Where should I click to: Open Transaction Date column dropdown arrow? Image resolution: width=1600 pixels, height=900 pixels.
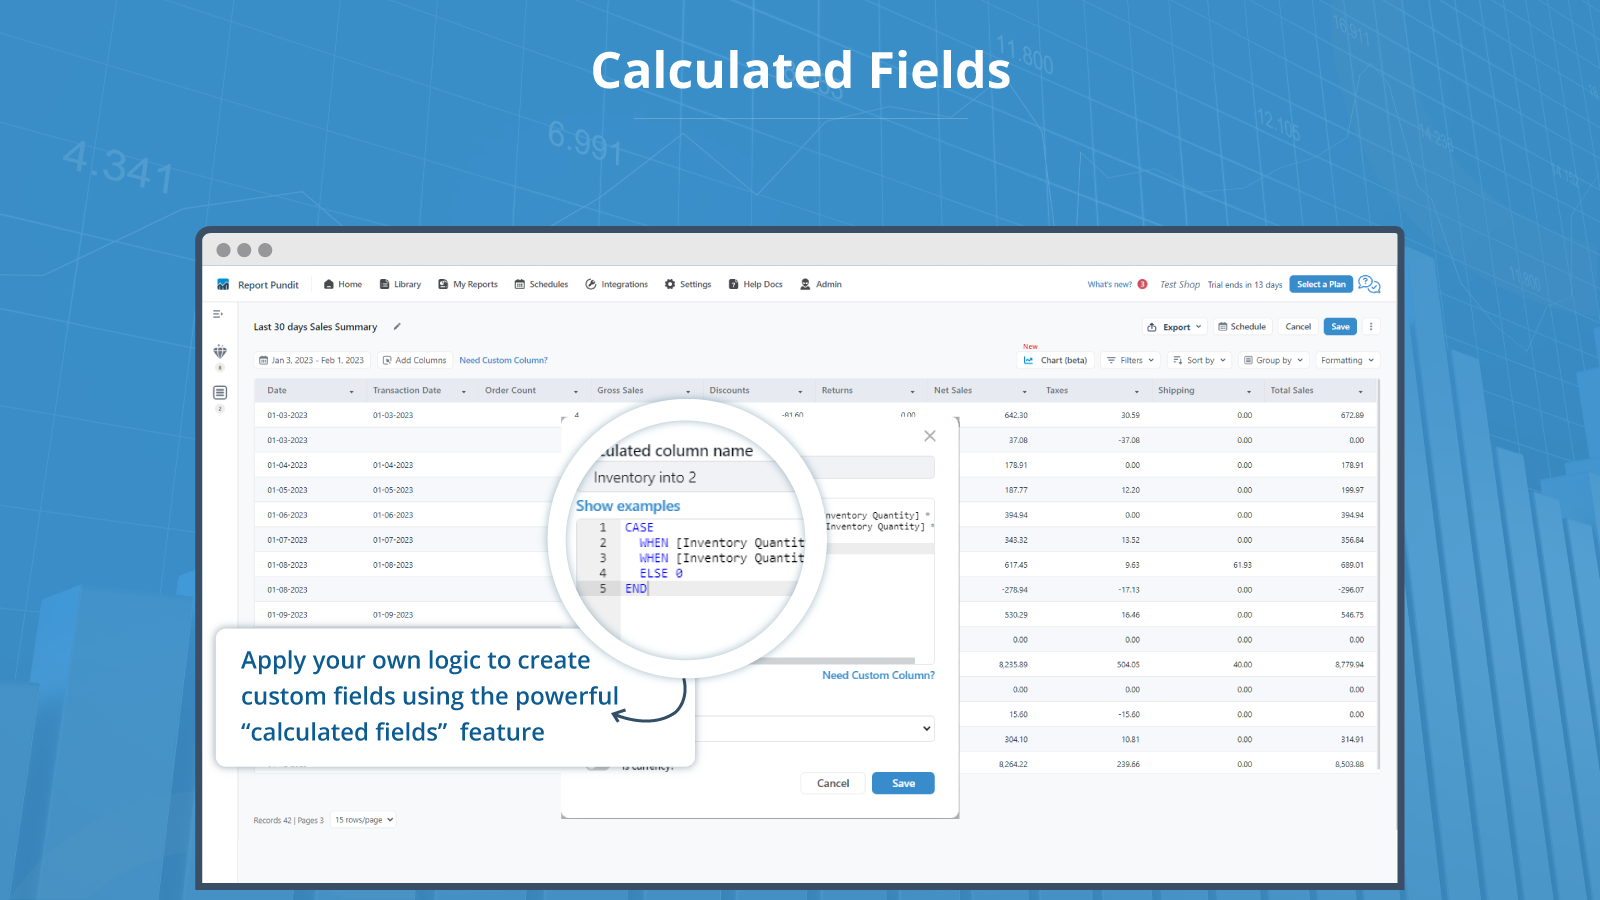[x=463, y=391]
